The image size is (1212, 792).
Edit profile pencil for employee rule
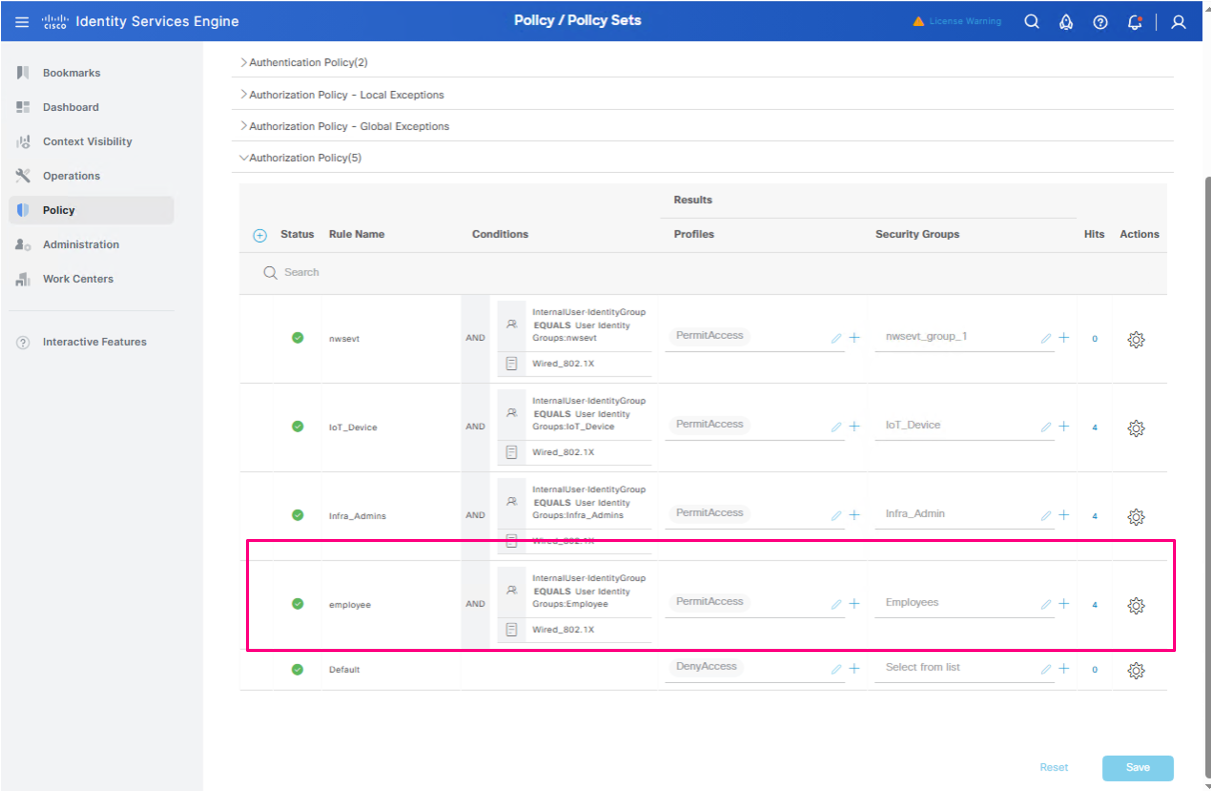pos(836,604)
